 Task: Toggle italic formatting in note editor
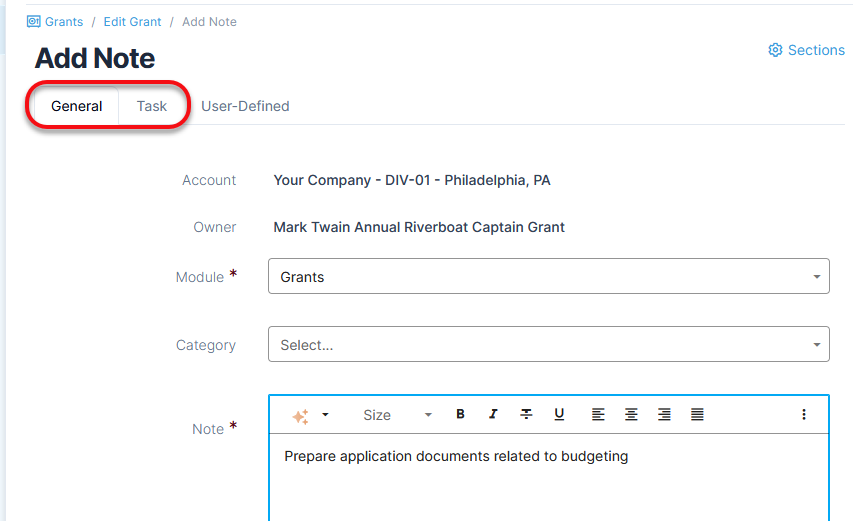click(x=493, y=415)
